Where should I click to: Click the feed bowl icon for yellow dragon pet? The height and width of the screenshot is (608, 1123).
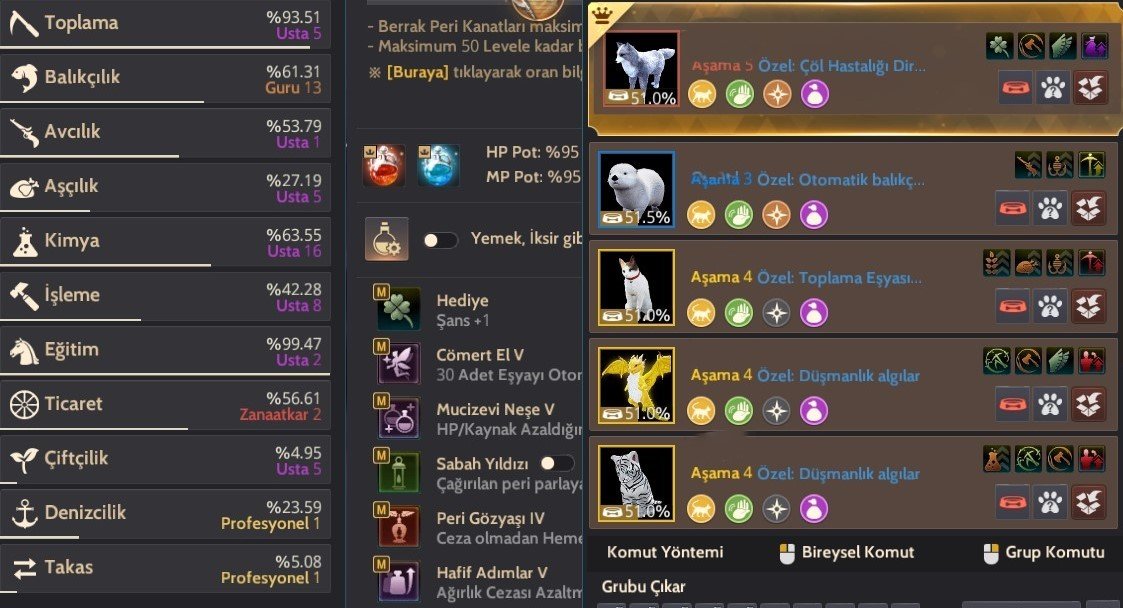tap(1013, 404)
